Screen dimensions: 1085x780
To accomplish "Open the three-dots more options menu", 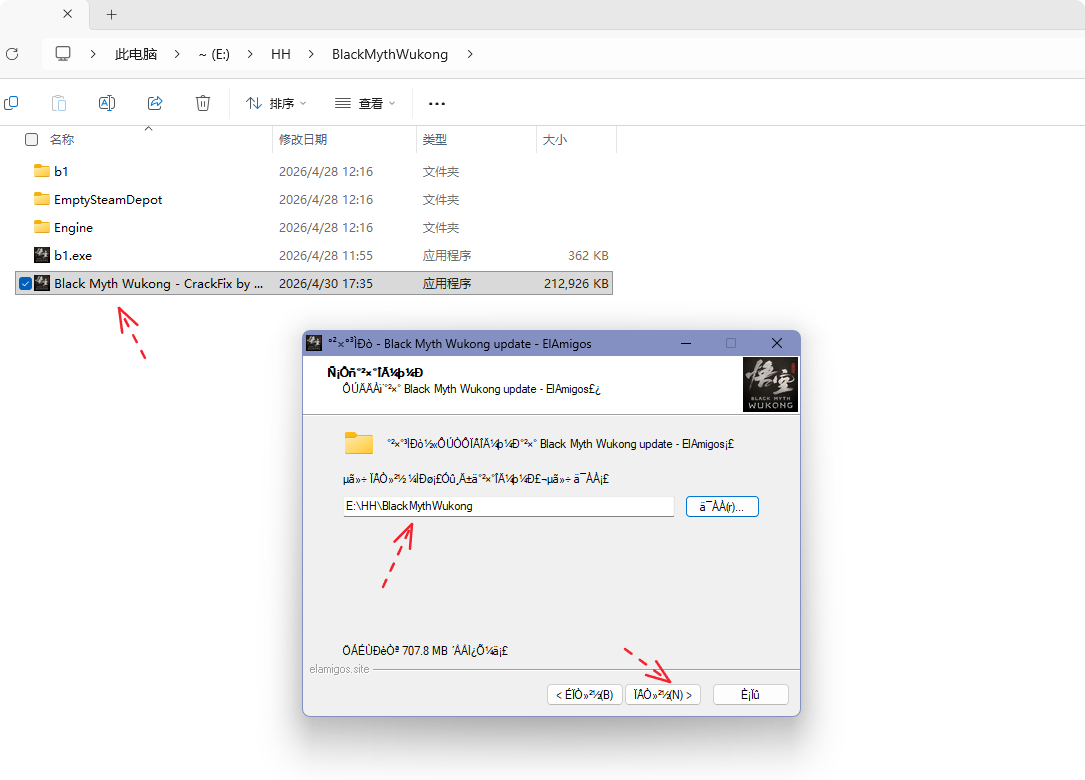I will (437, 104).
